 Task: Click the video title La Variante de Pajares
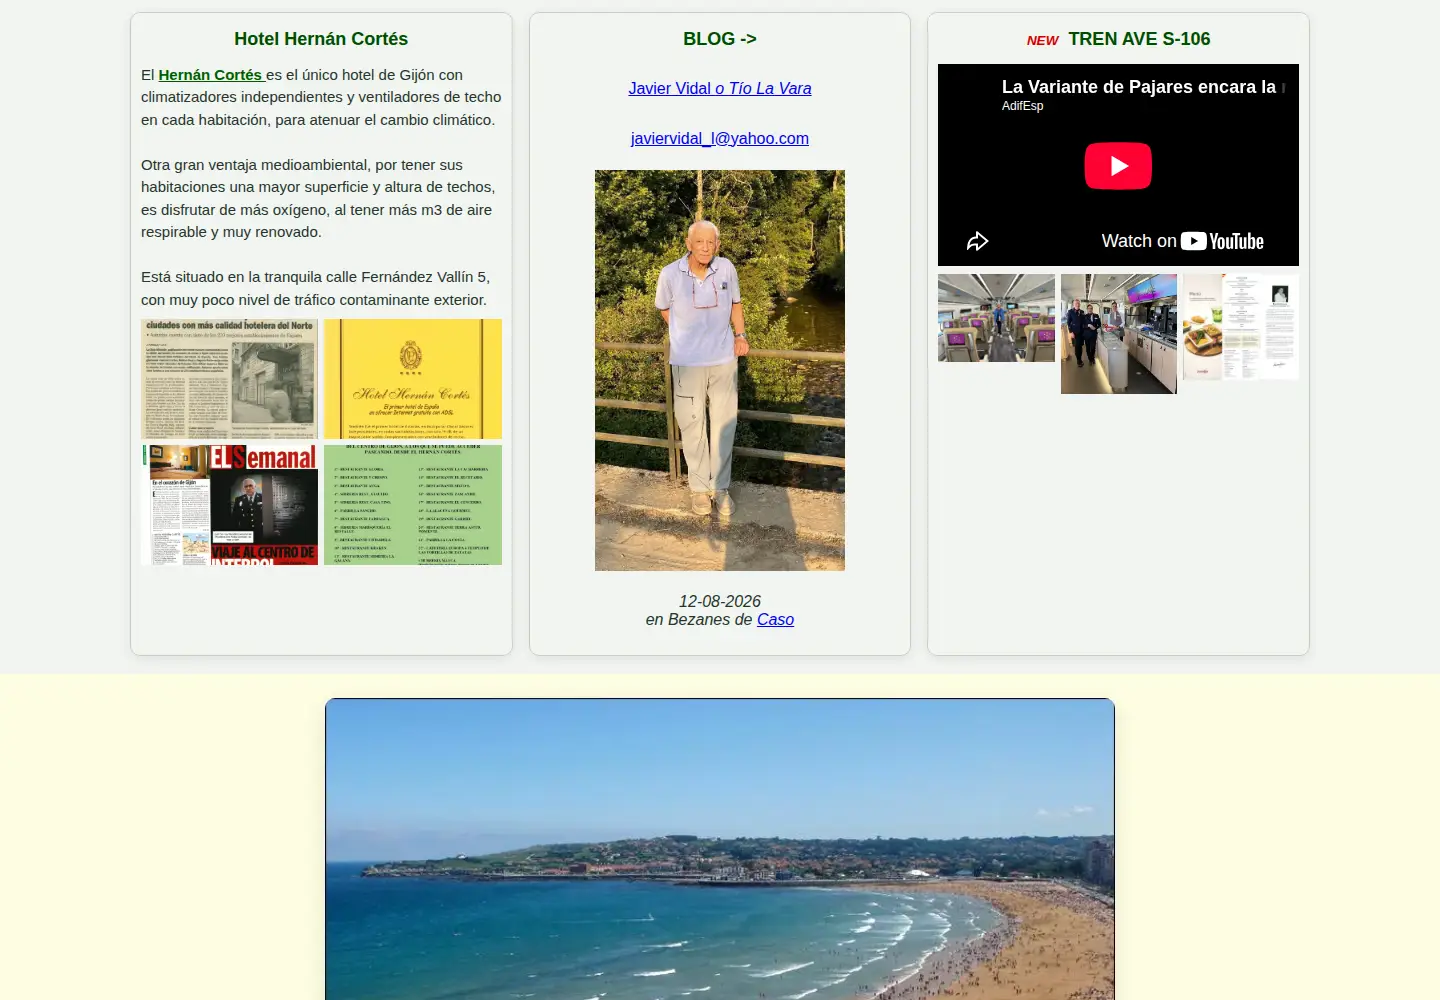click(x=1143, y=87)
